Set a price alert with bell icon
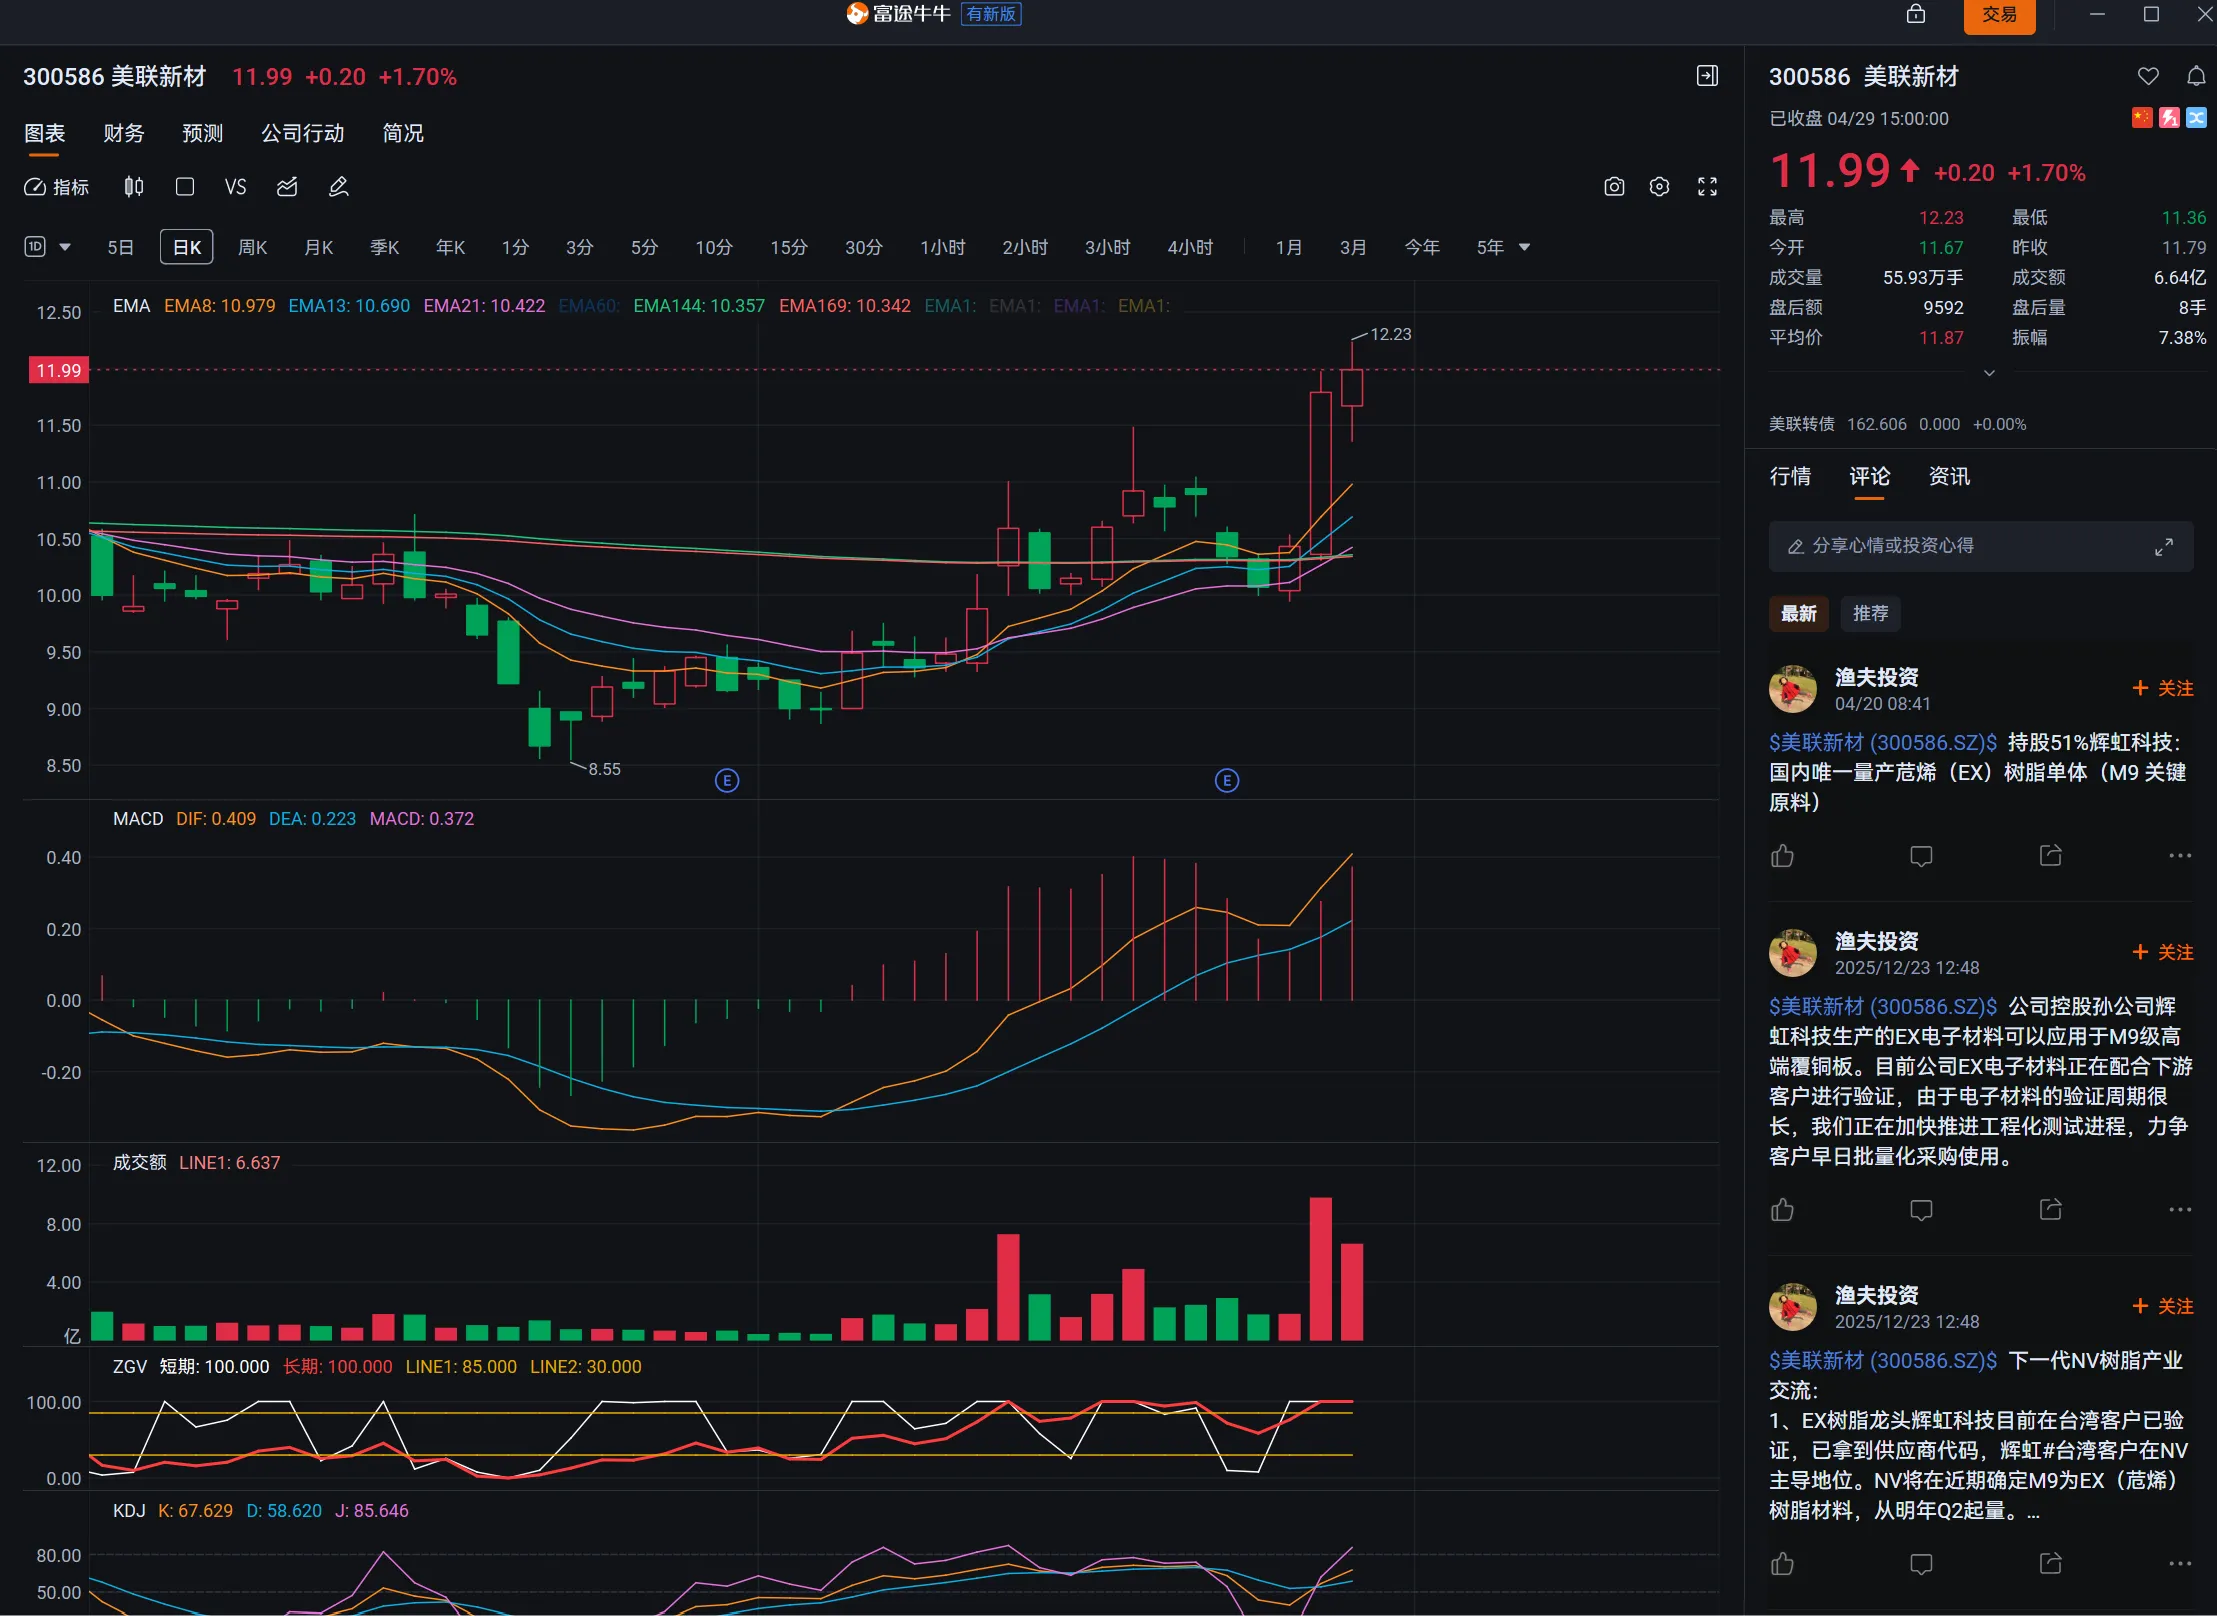 click(2196, 76)
